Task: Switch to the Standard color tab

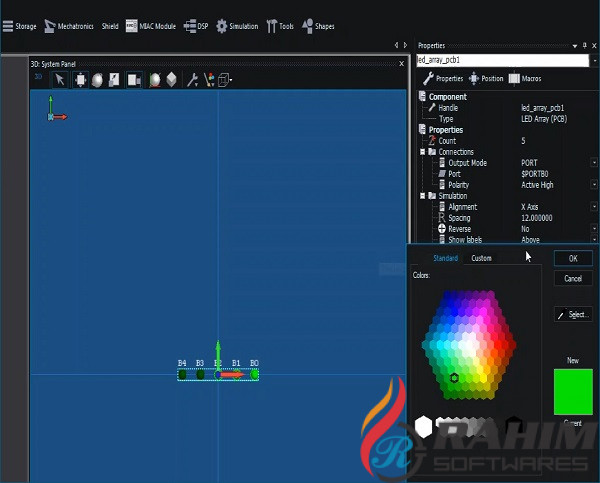Action: tap(445, 258)
